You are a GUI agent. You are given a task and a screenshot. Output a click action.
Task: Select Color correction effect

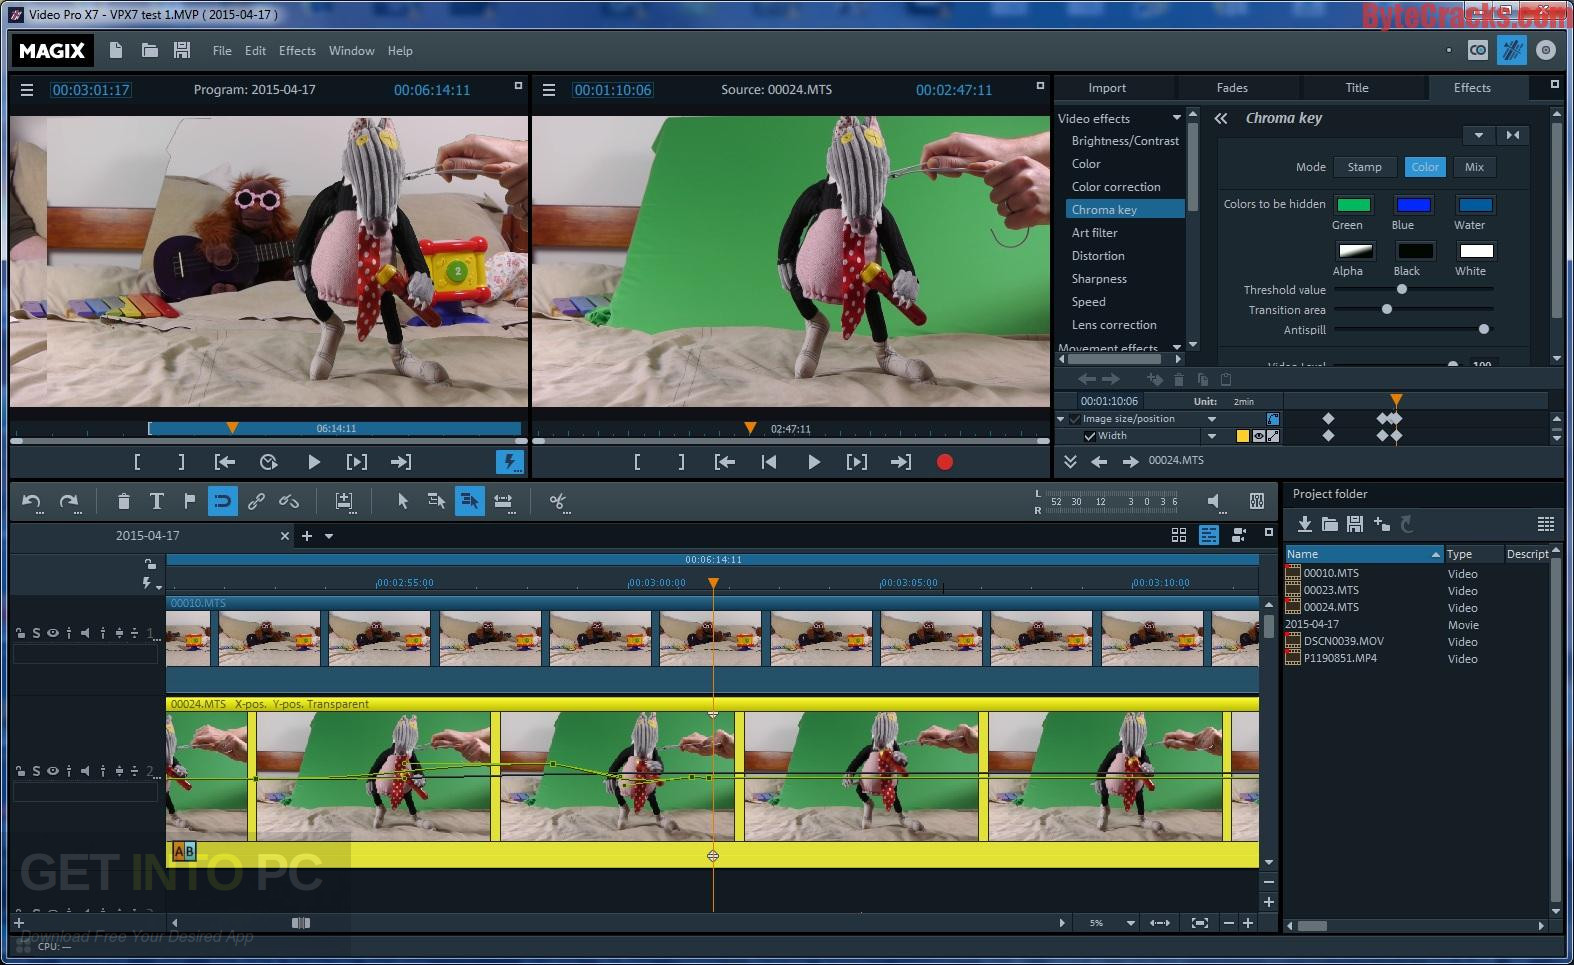coord(1116,187)
